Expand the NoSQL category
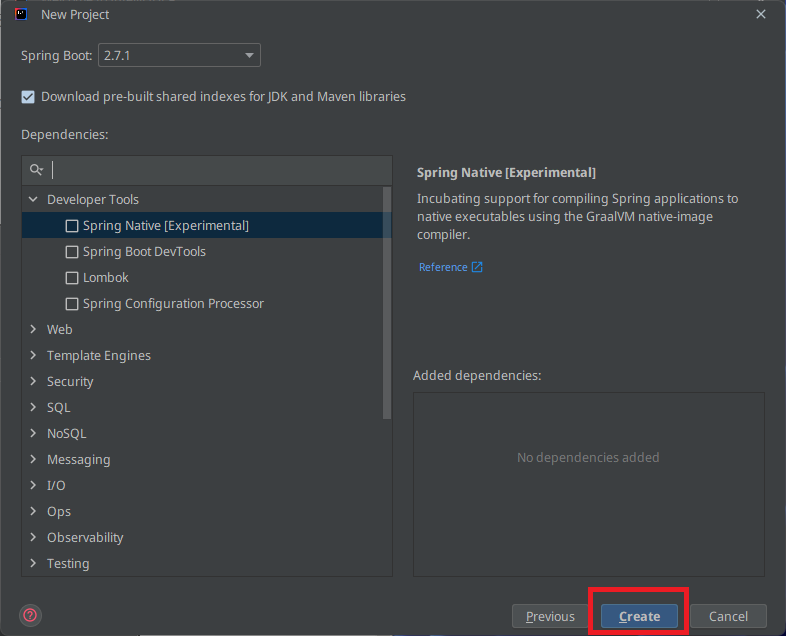This screenshot has width=786, height=636. coord(33,433)
